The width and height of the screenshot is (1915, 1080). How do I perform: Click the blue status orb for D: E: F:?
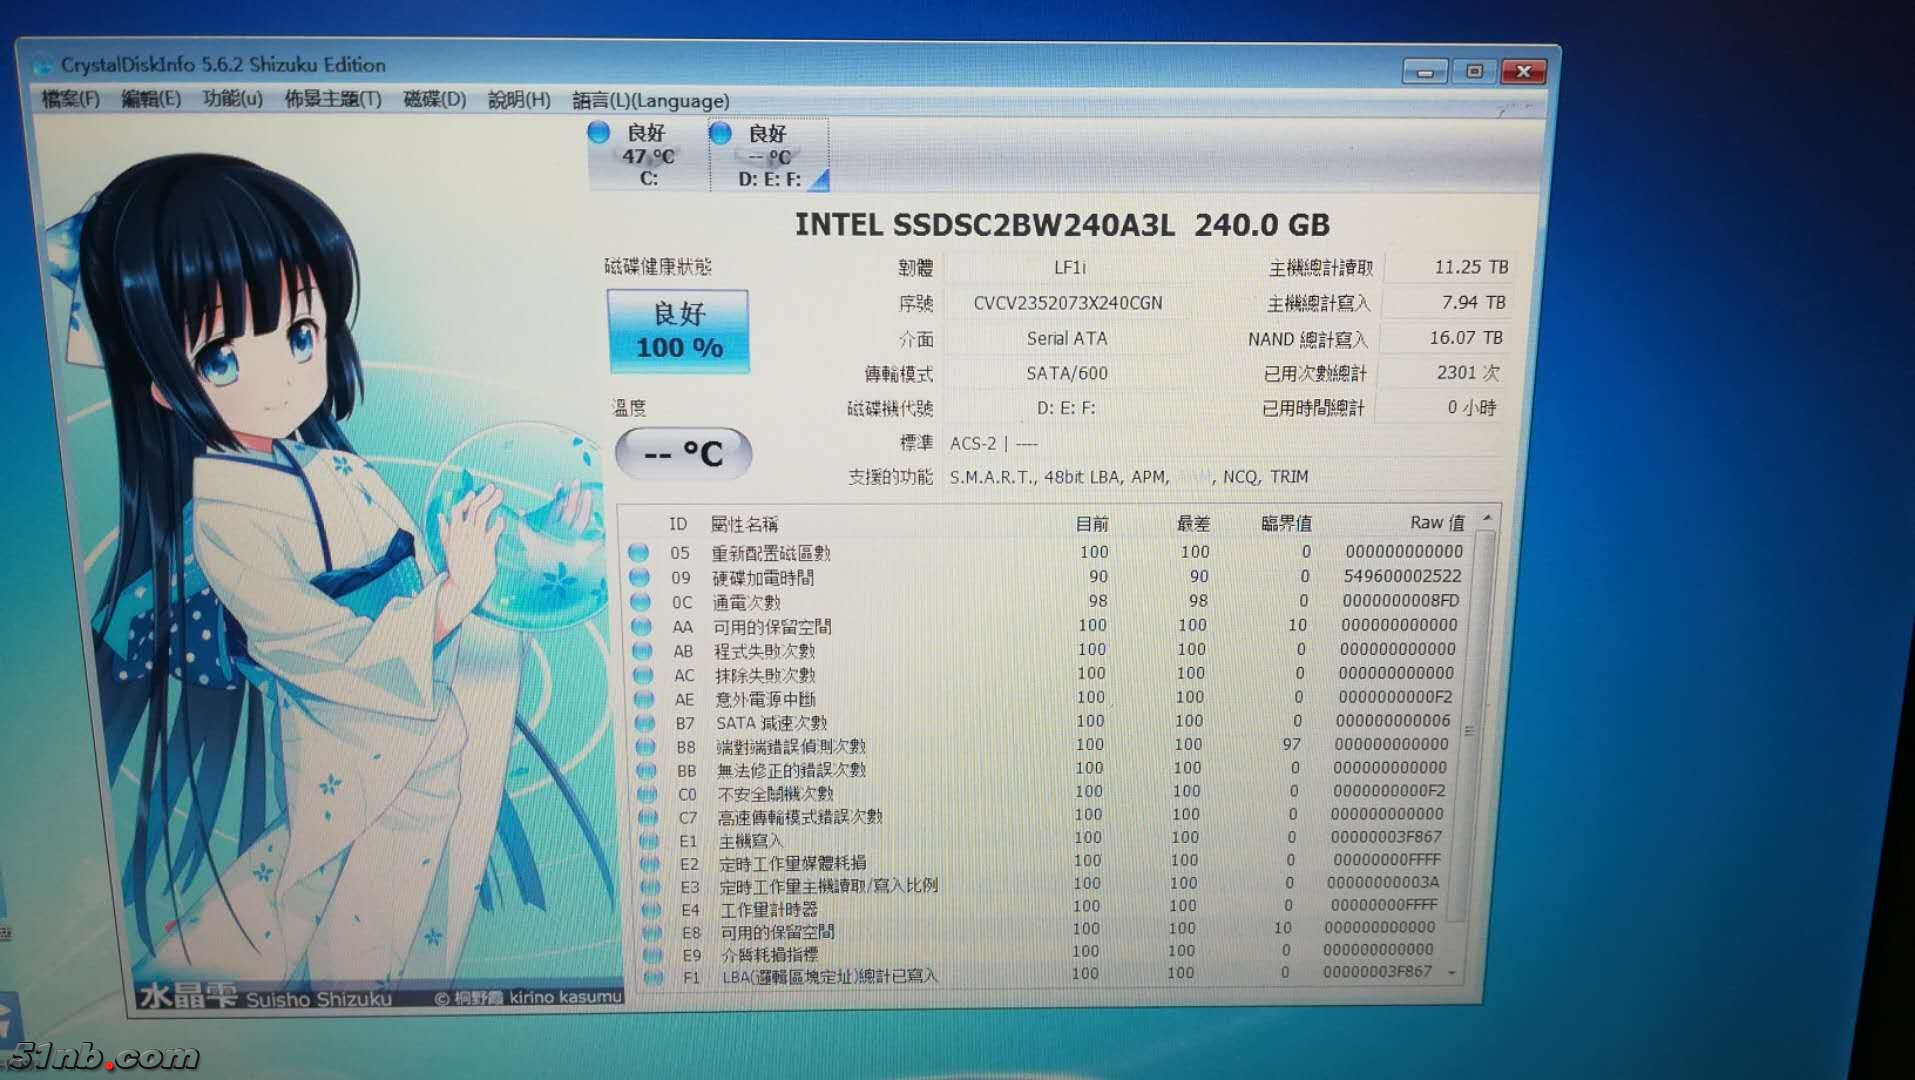720,133
